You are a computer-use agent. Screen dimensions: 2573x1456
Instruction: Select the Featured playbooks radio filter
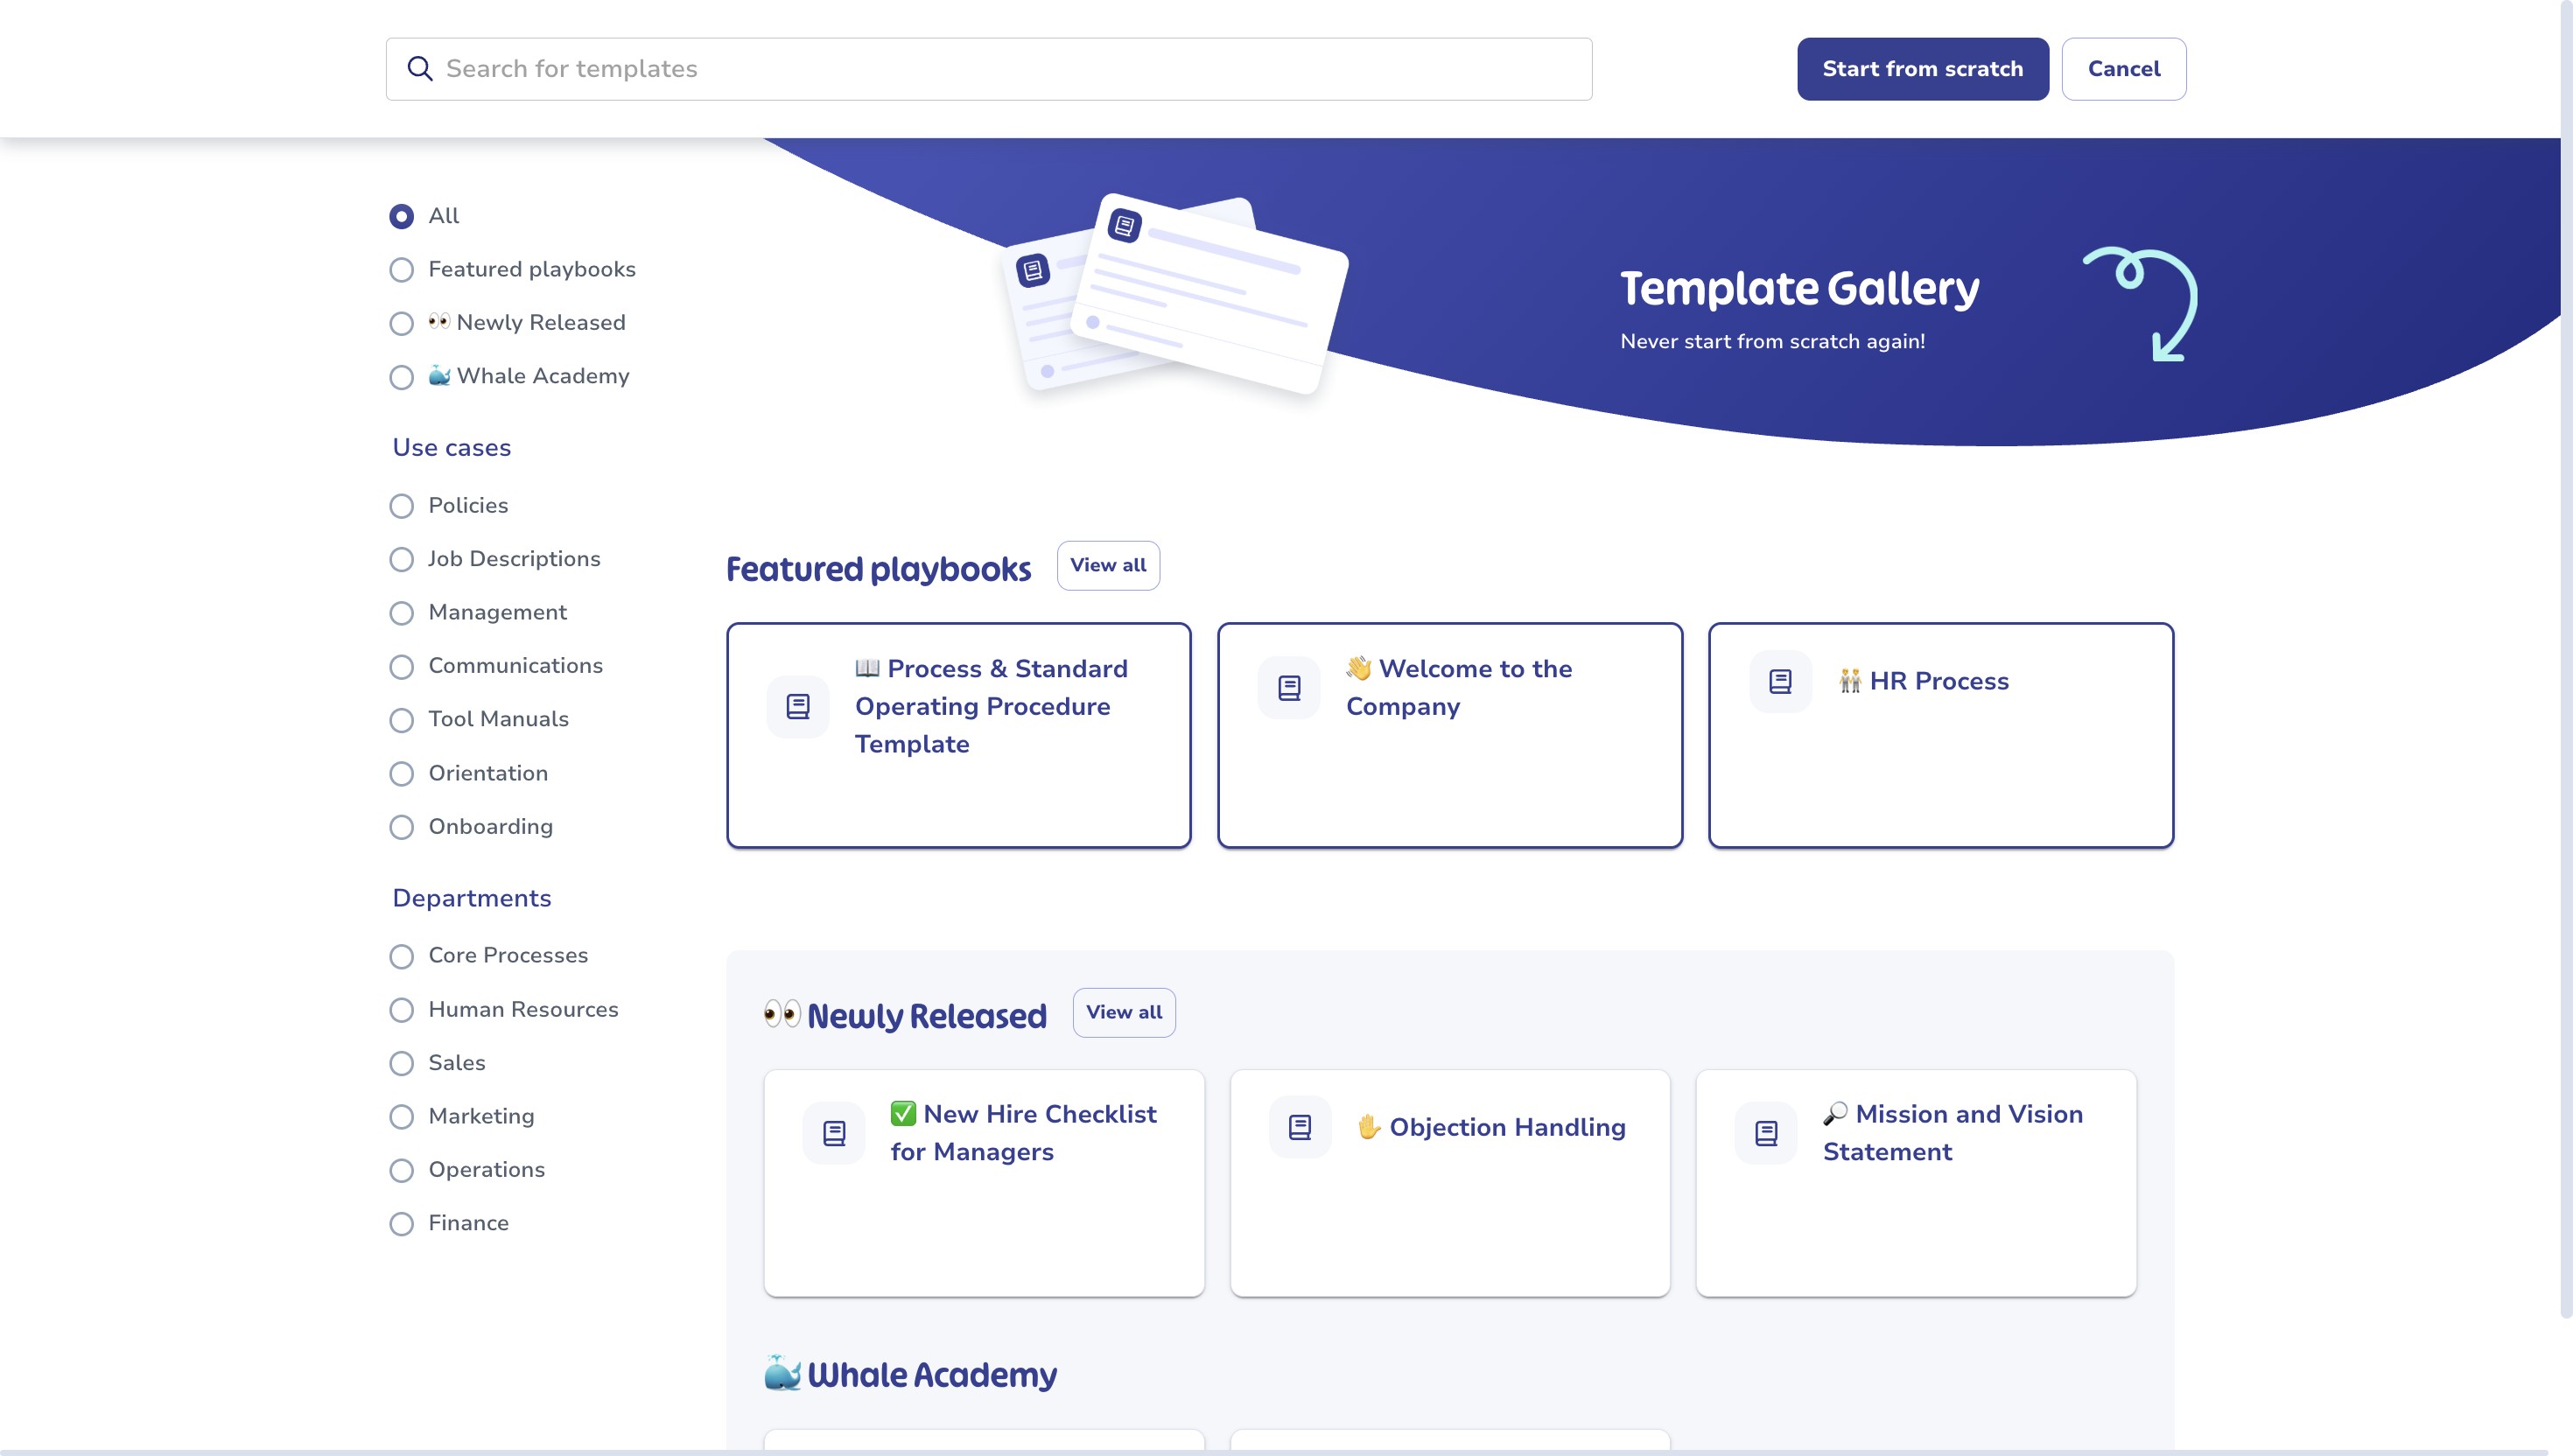tap(401, 270)
